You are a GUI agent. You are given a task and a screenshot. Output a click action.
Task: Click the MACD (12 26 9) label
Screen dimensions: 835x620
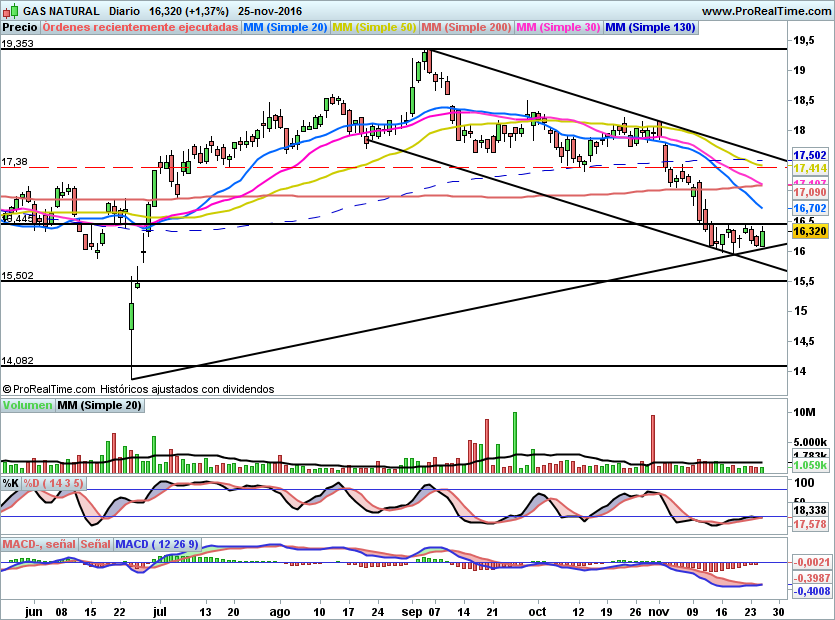pos(159,544)
